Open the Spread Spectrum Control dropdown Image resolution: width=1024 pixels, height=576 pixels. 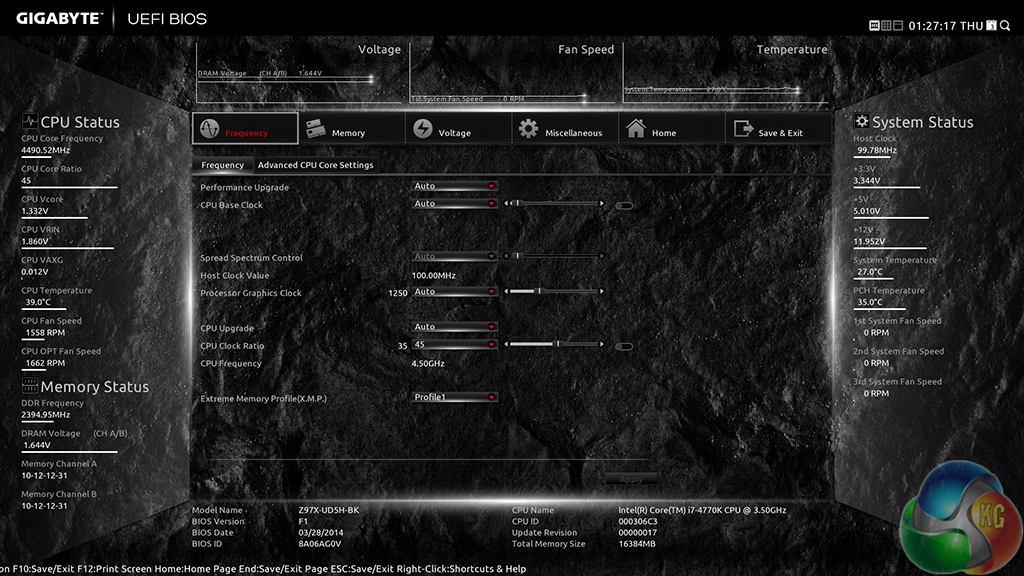[455, 257]
